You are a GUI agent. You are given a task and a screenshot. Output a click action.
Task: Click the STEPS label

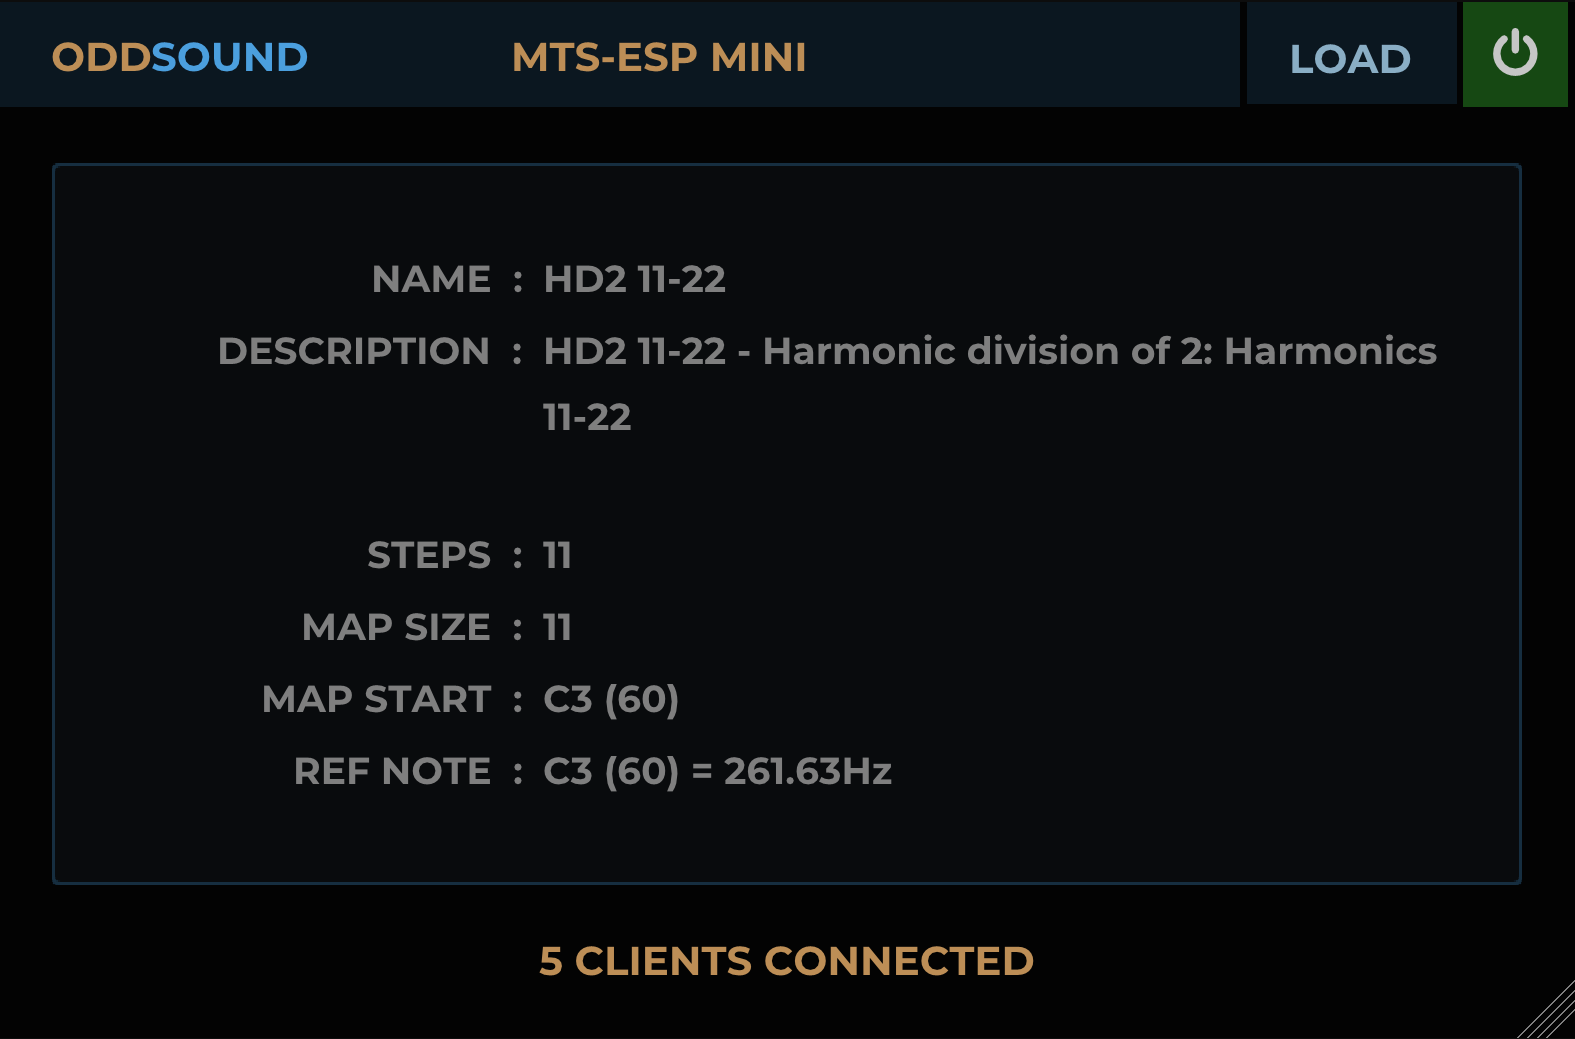click(429, 555)
